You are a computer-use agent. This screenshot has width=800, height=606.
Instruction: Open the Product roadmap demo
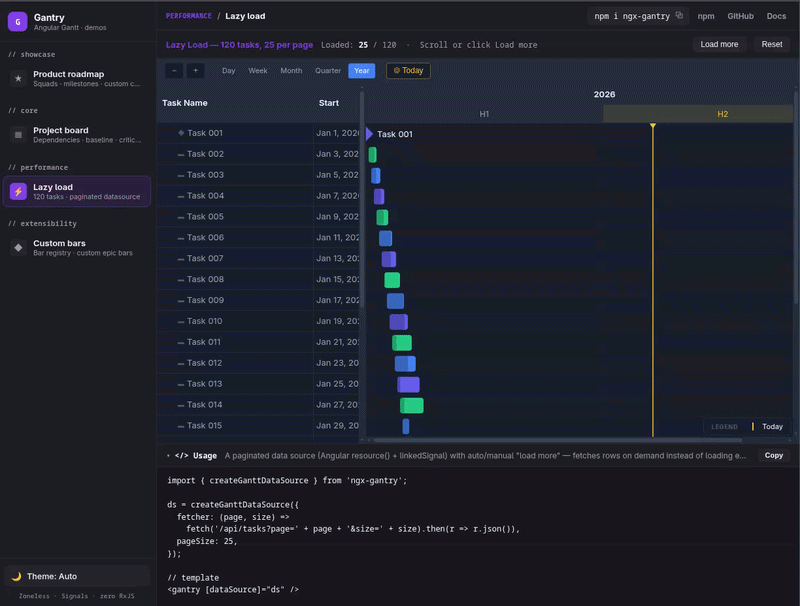pos(77,79)
